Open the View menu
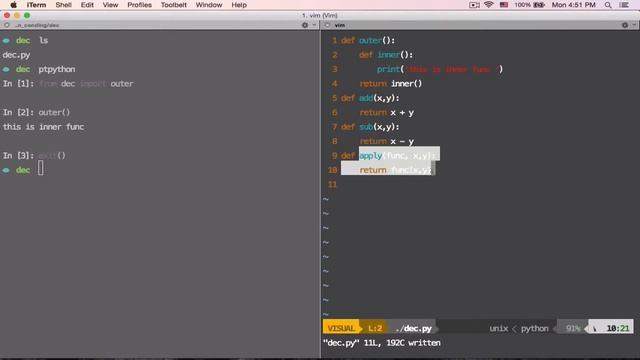This screenshot has height=360, width=640. (x=110, y=5)
